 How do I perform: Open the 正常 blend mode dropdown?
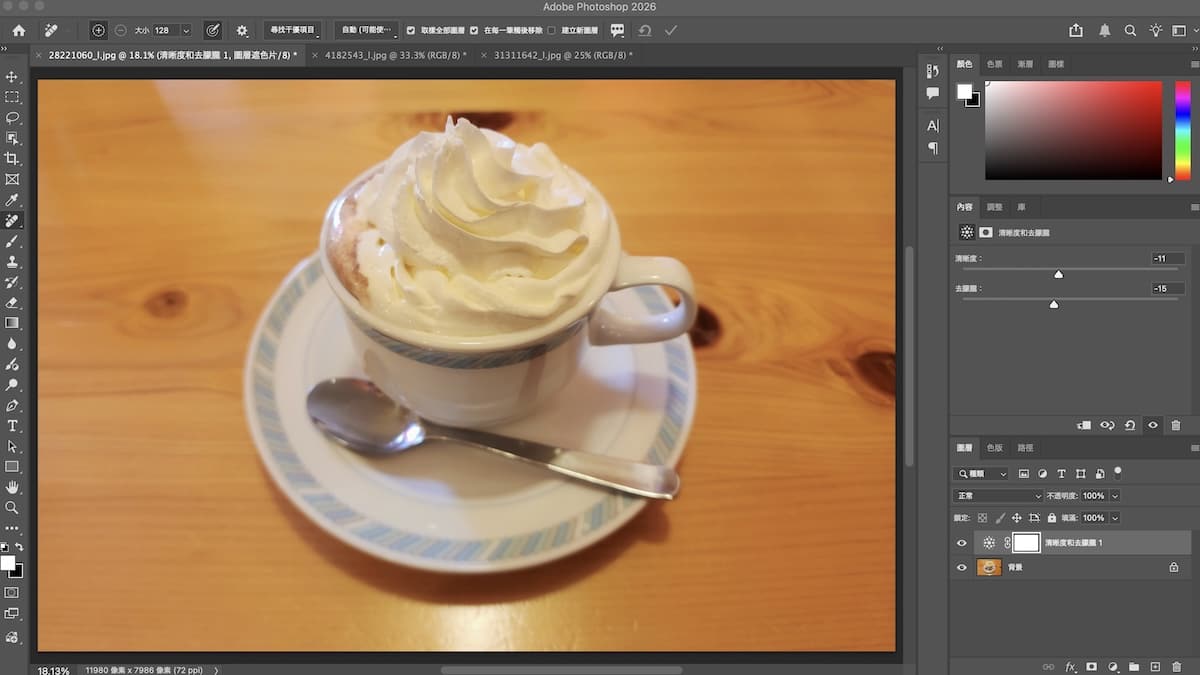[x=999, y=496]
